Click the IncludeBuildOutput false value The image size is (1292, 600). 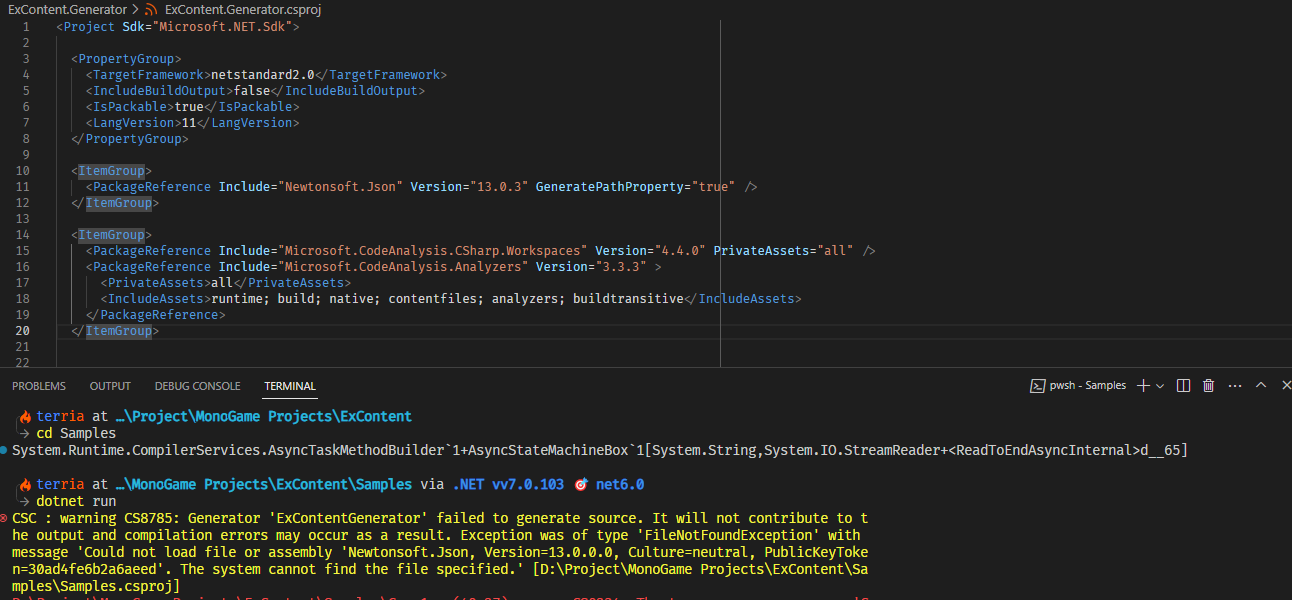[252, 91]
